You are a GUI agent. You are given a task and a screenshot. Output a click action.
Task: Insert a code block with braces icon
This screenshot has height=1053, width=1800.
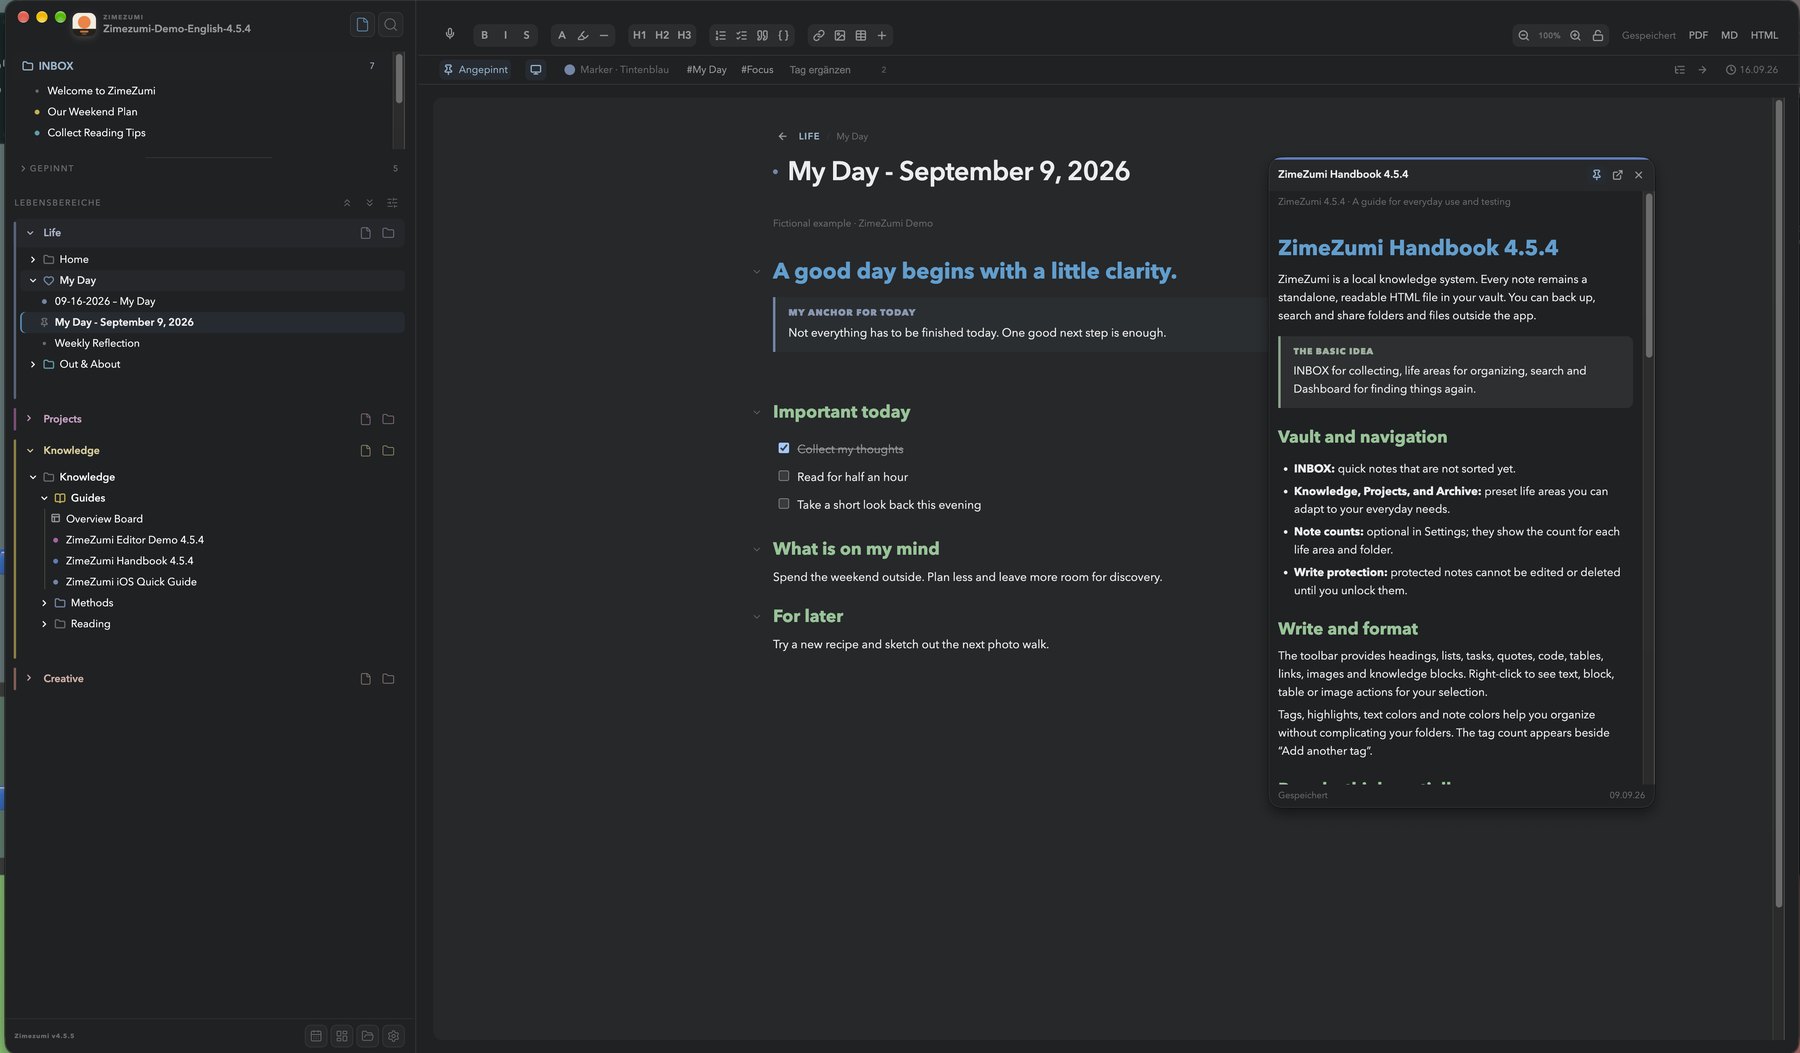[783, 35]
